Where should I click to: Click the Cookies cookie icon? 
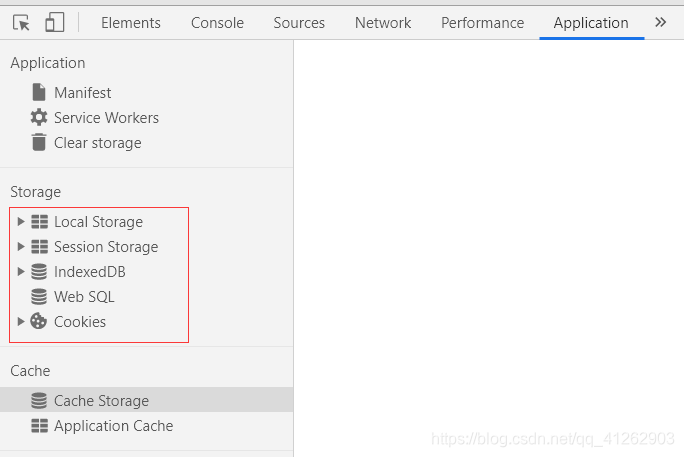[x=38, y=321]
